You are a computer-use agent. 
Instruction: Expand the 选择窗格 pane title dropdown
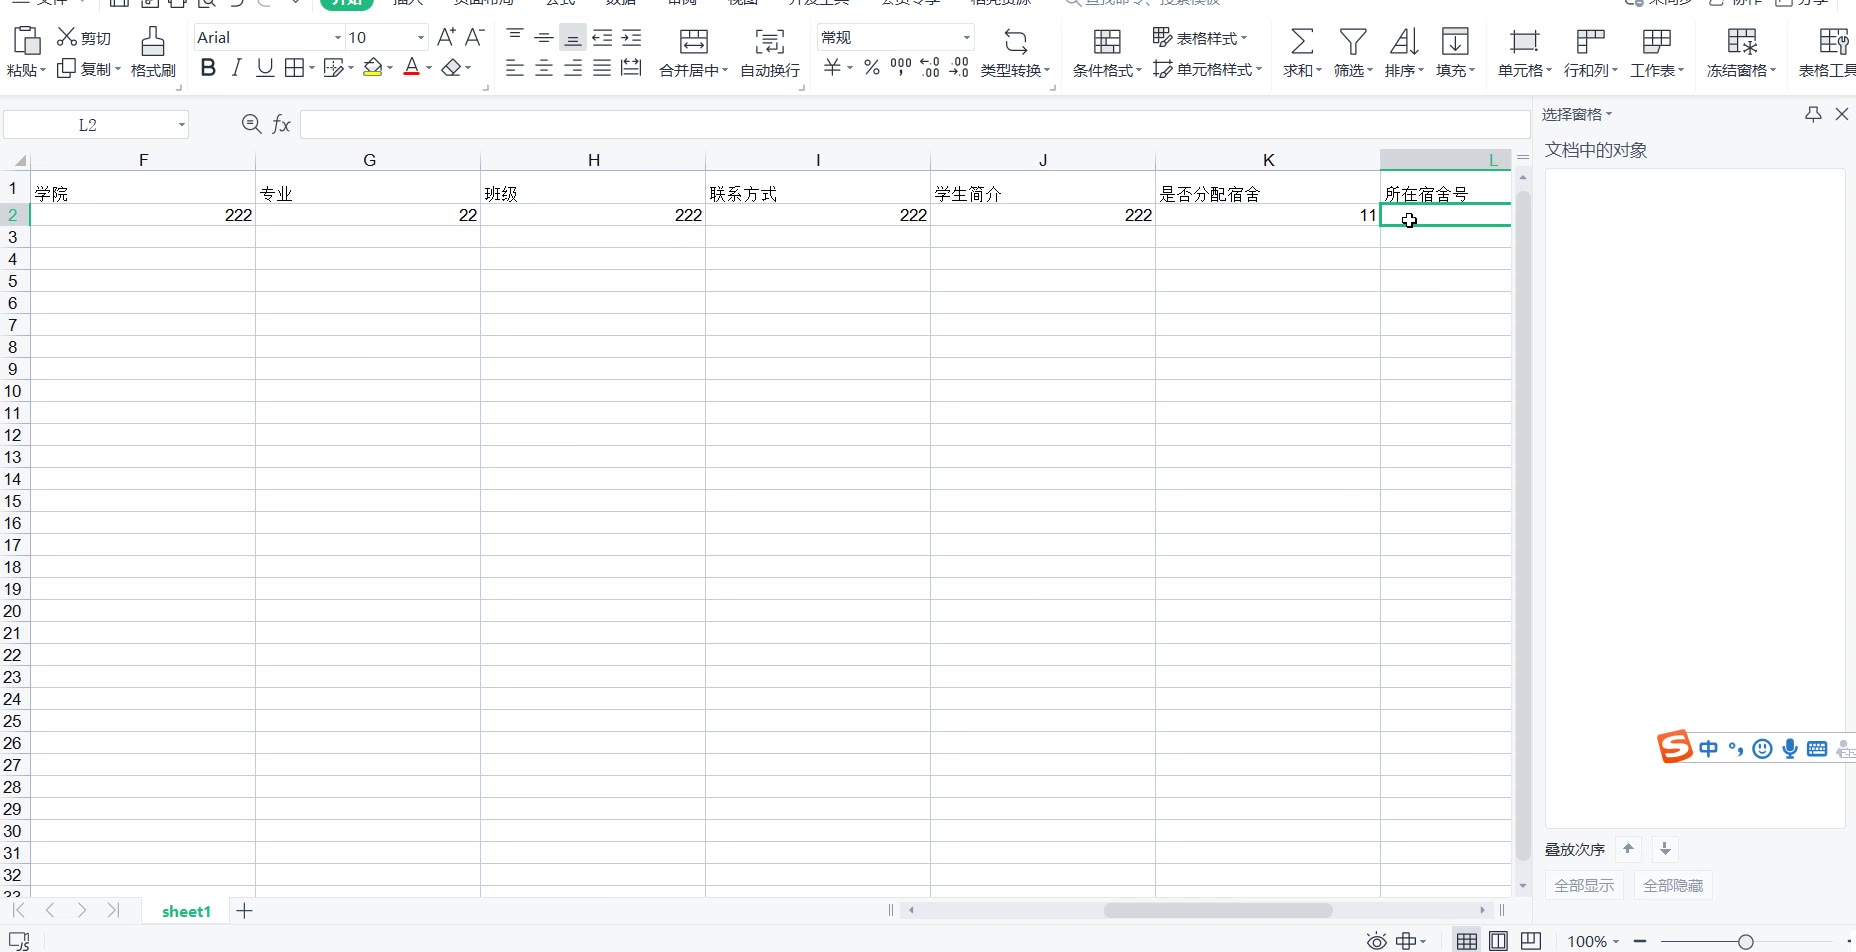click(x=1609, y=114)
